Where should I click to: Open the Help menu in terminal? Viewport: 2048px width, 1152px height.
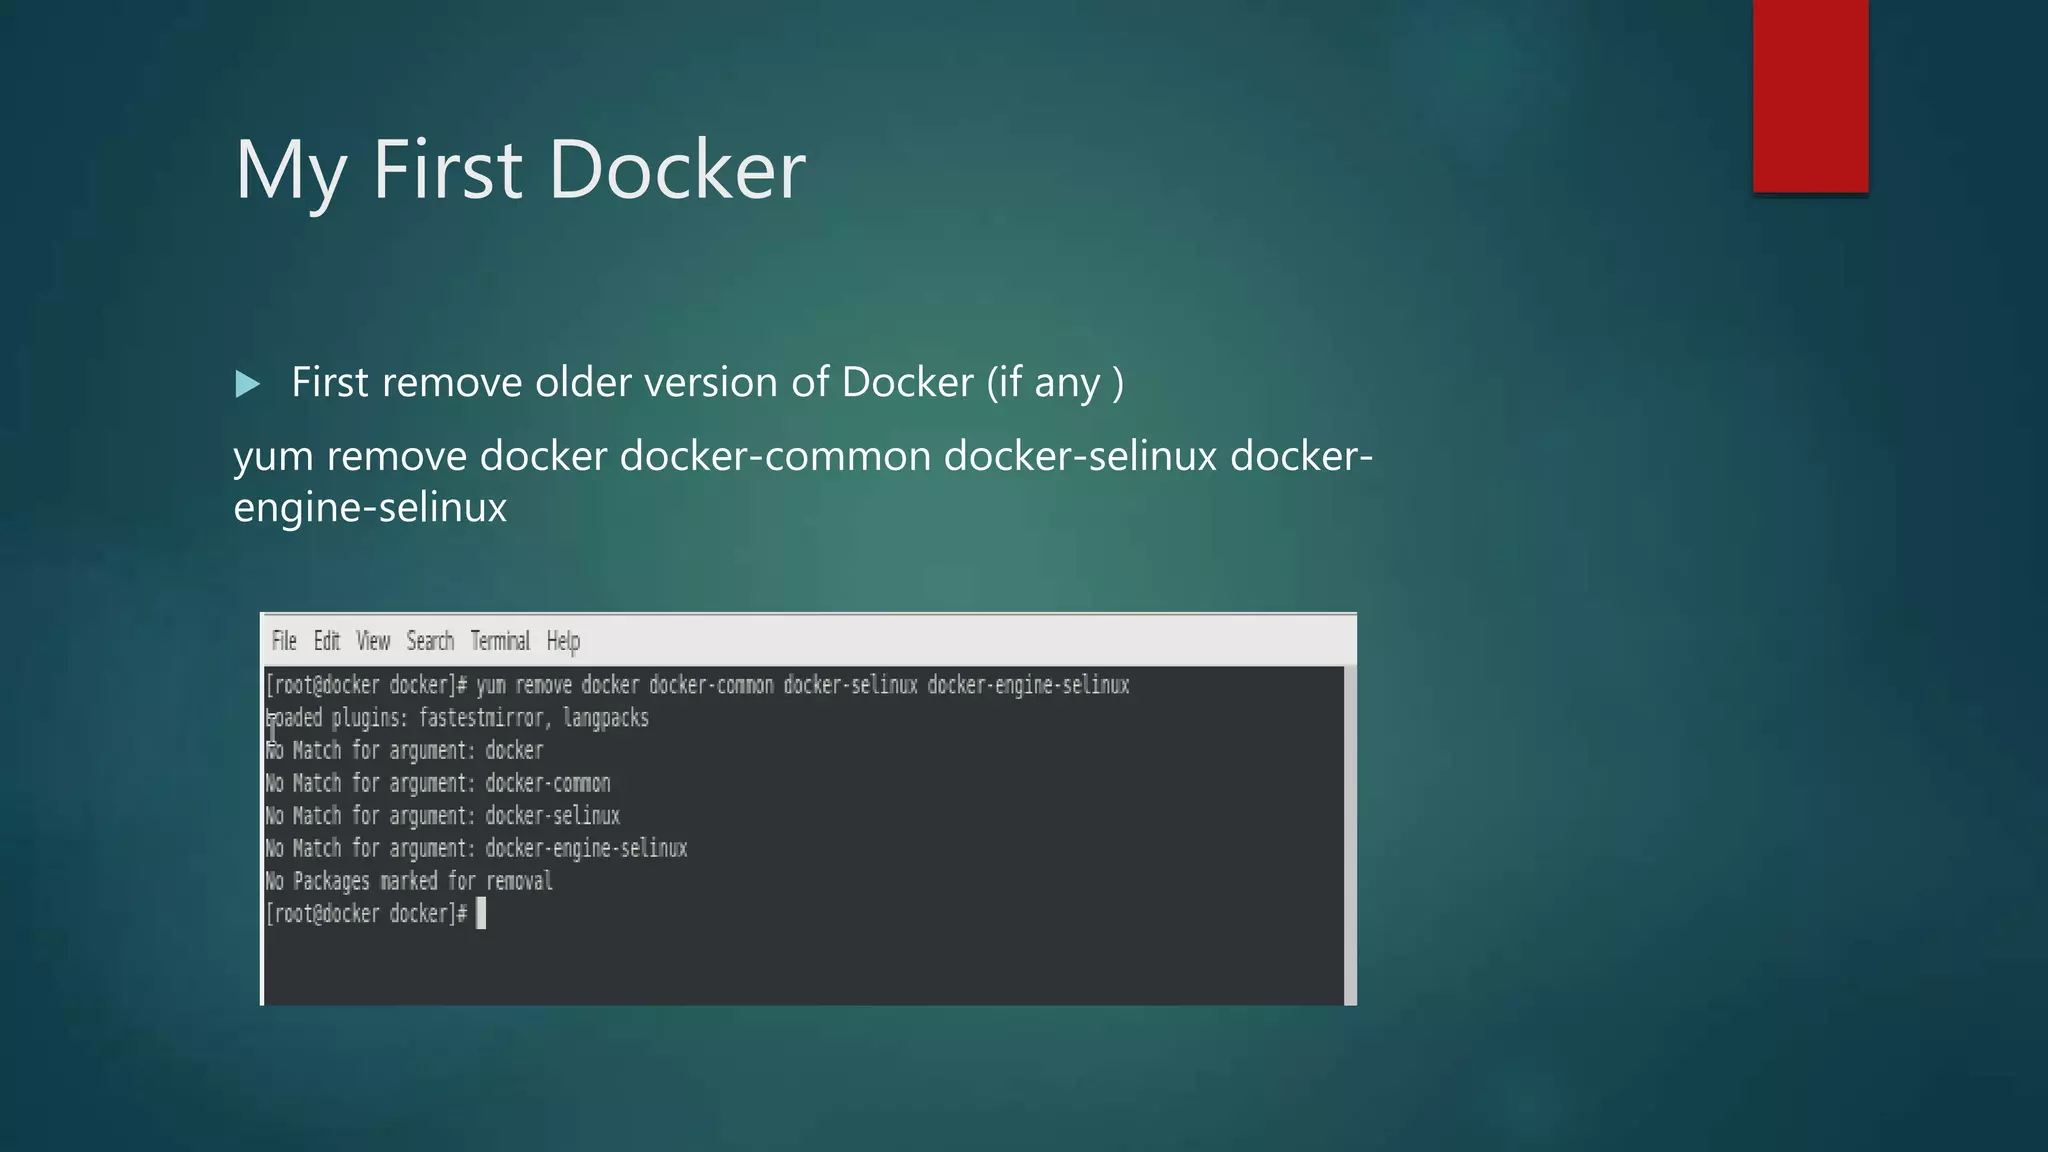[563, 642]
